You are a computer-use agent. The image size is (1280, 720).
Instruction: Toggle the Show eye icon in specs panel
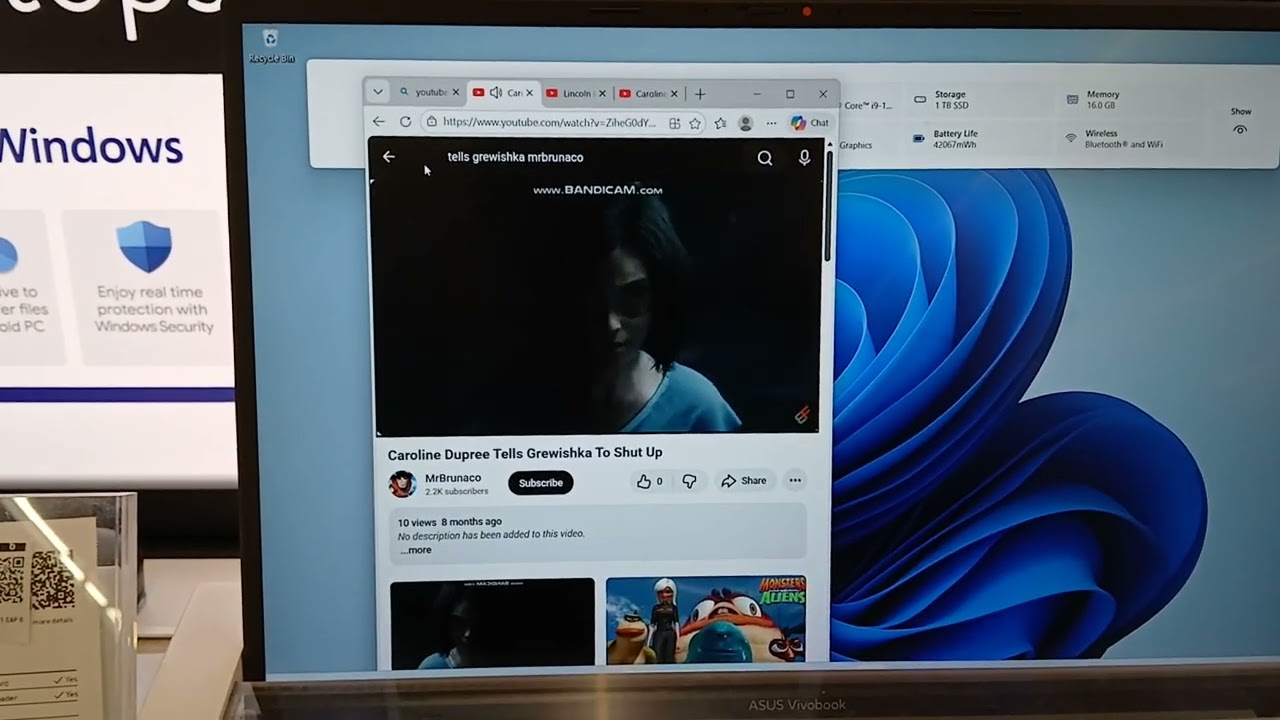click(1241, 130)
